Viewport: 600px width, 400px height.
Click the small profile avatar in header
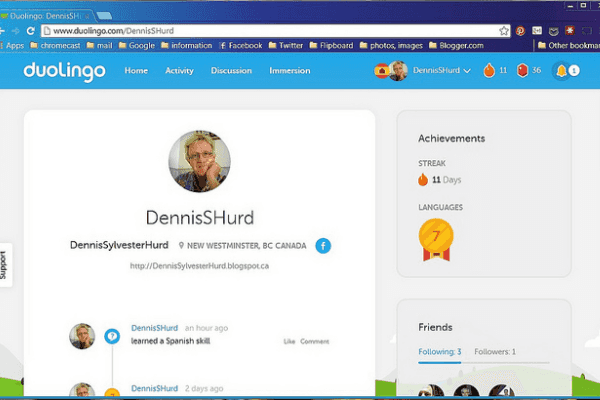(398, 71)
